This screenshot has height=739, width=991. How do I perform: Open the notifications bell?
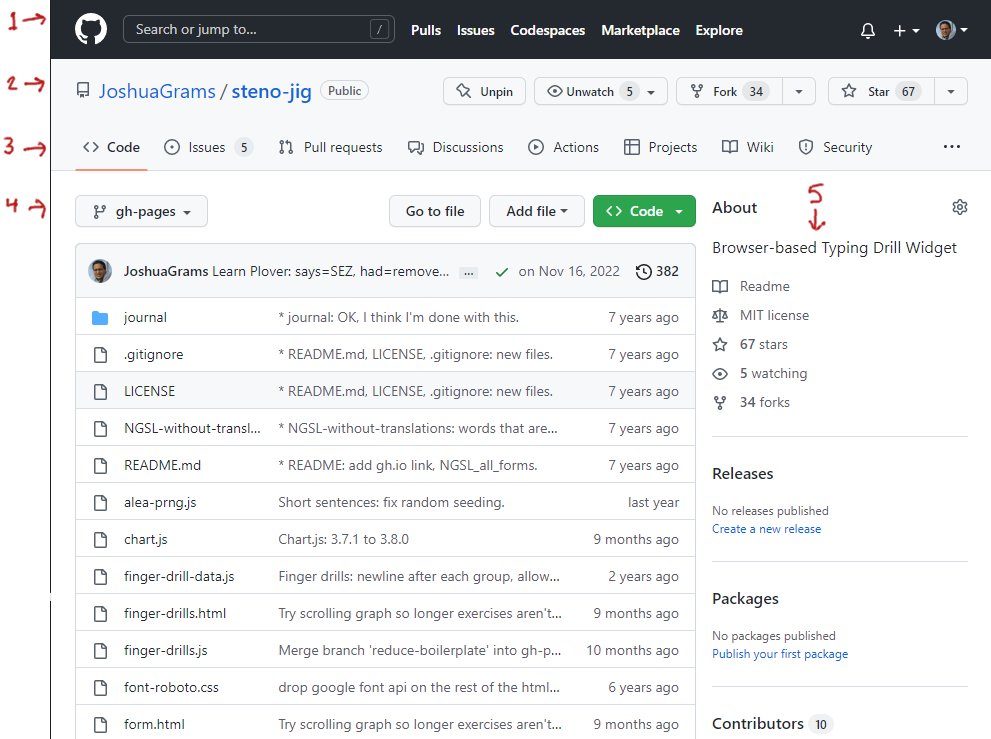[868, 30]
